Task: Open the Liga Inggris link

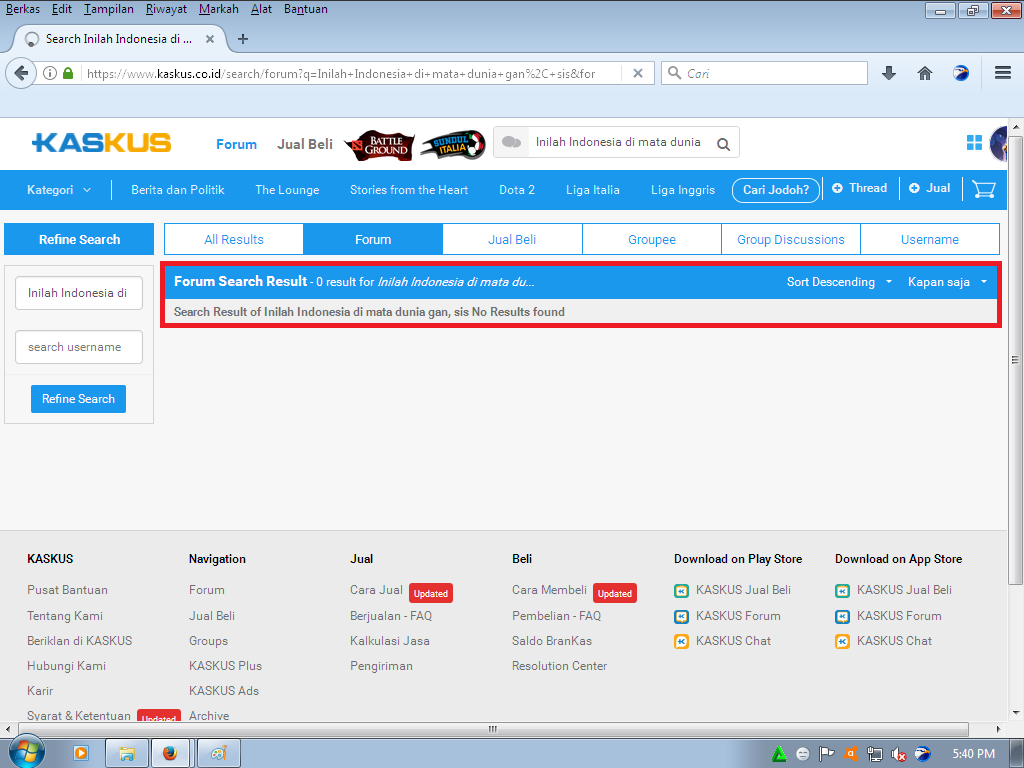Action: coord(682,190)
